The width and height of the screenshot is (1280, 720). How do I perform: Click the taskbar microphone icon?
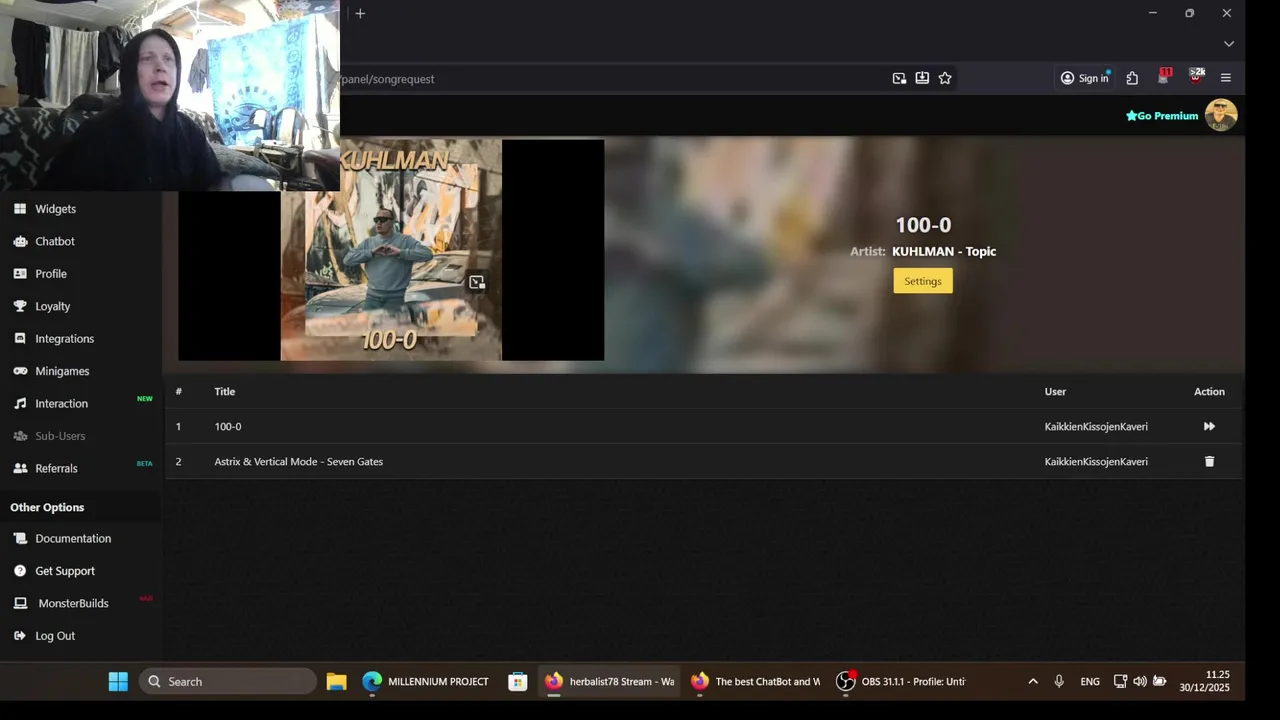coord(1059,682)
